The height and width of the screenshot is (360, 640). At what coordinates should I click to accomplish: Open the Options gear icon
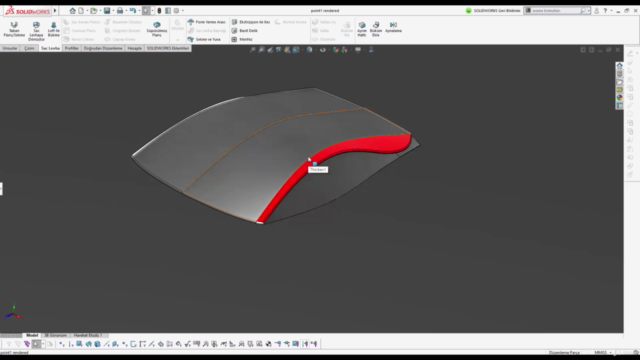[176, 11]
